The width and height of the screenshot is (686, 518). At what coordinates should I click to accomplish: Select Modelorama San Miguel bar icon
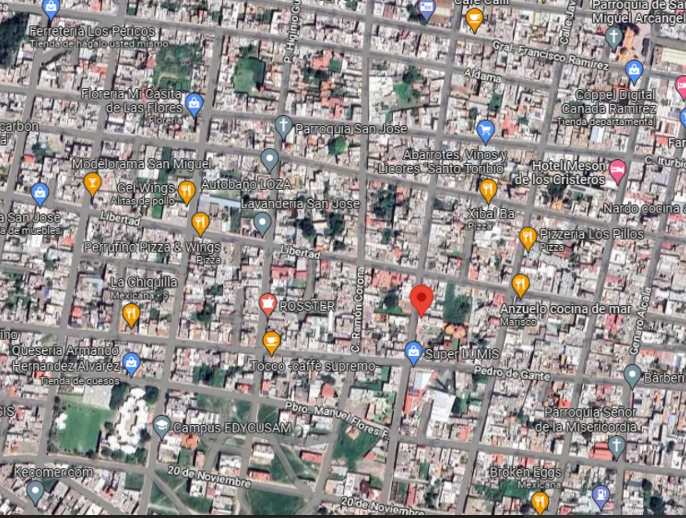pos(92,184)
